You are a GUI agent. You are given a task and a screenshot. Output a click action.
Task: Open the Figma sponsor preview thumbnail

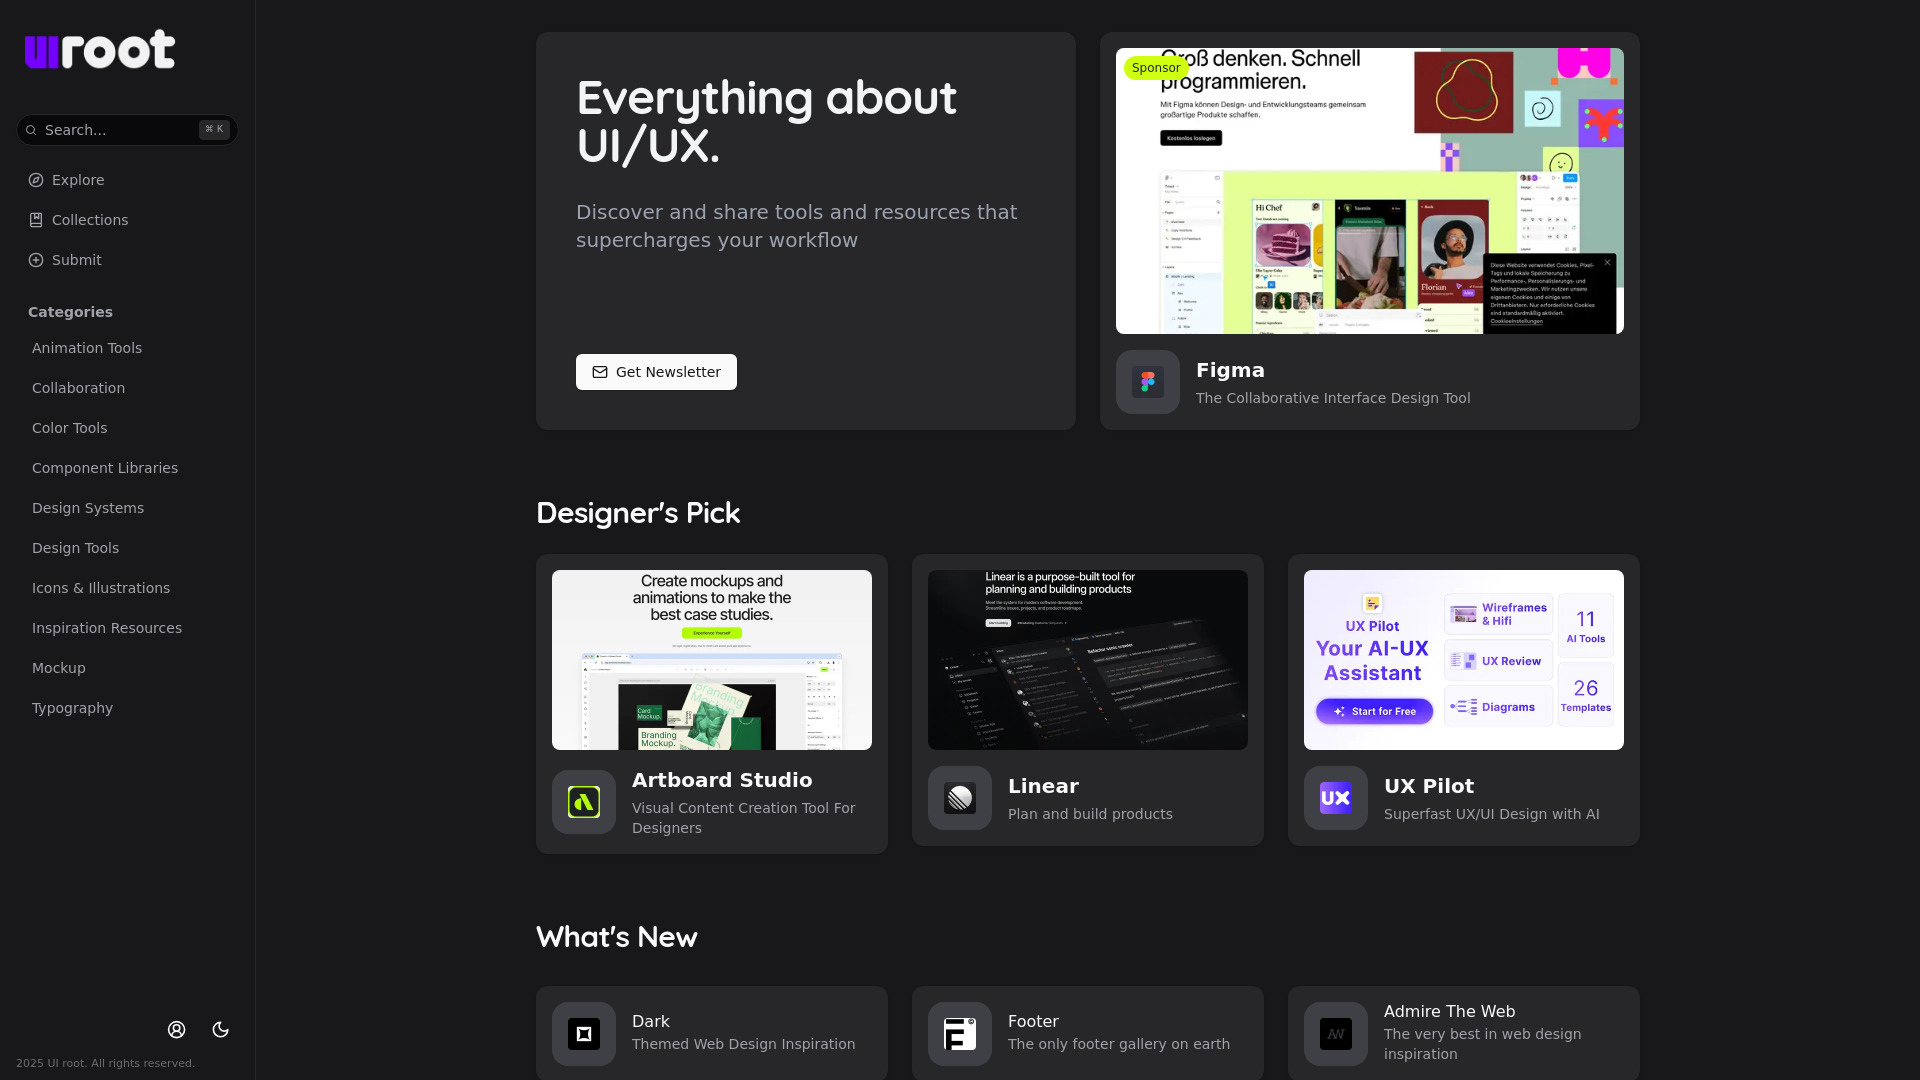[x=1369, y=191]
